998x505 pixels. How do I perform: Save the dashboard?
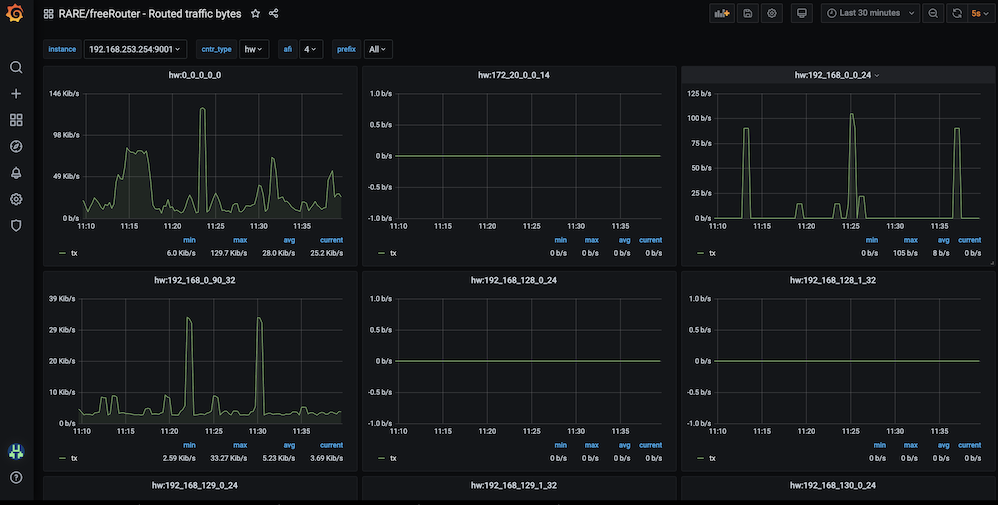point(748,13)
